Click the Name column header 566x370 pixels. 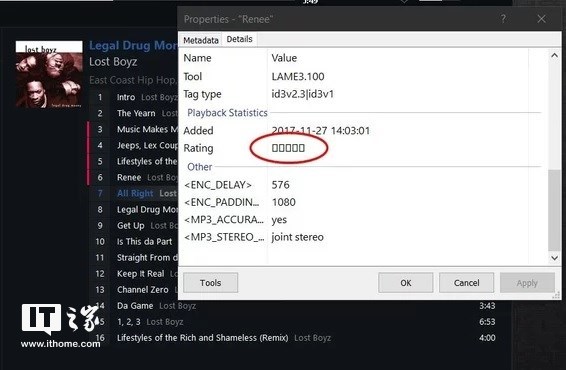(x=197, y=58)
